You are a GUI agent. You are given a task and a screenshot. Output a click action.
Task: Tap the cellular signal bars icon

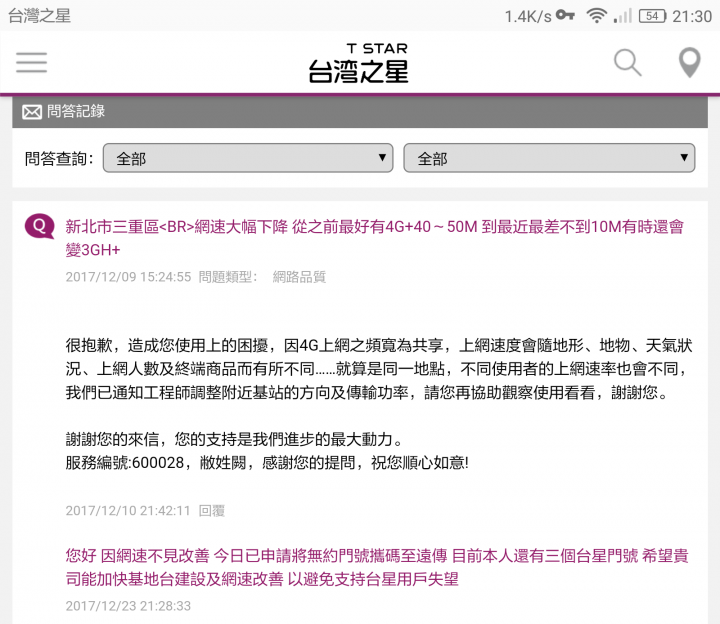(623, 16)
